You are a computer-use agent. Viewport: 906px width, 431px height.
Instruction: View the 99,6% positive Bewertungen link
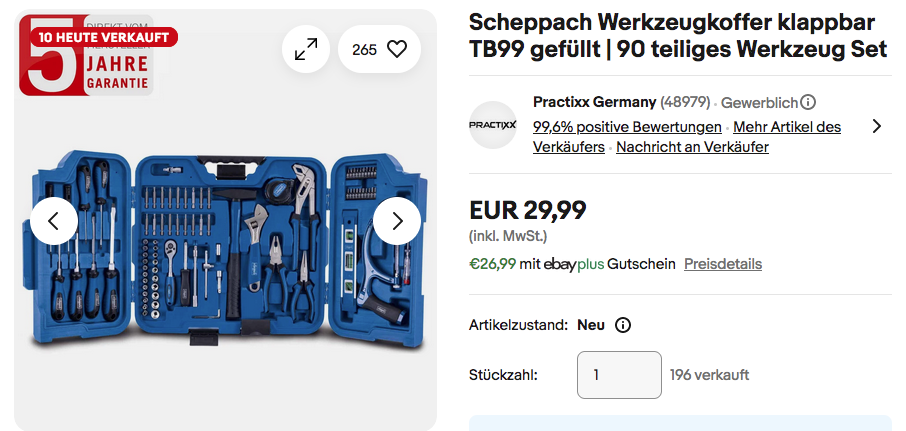pyautogui.click(x=627, y=127)
